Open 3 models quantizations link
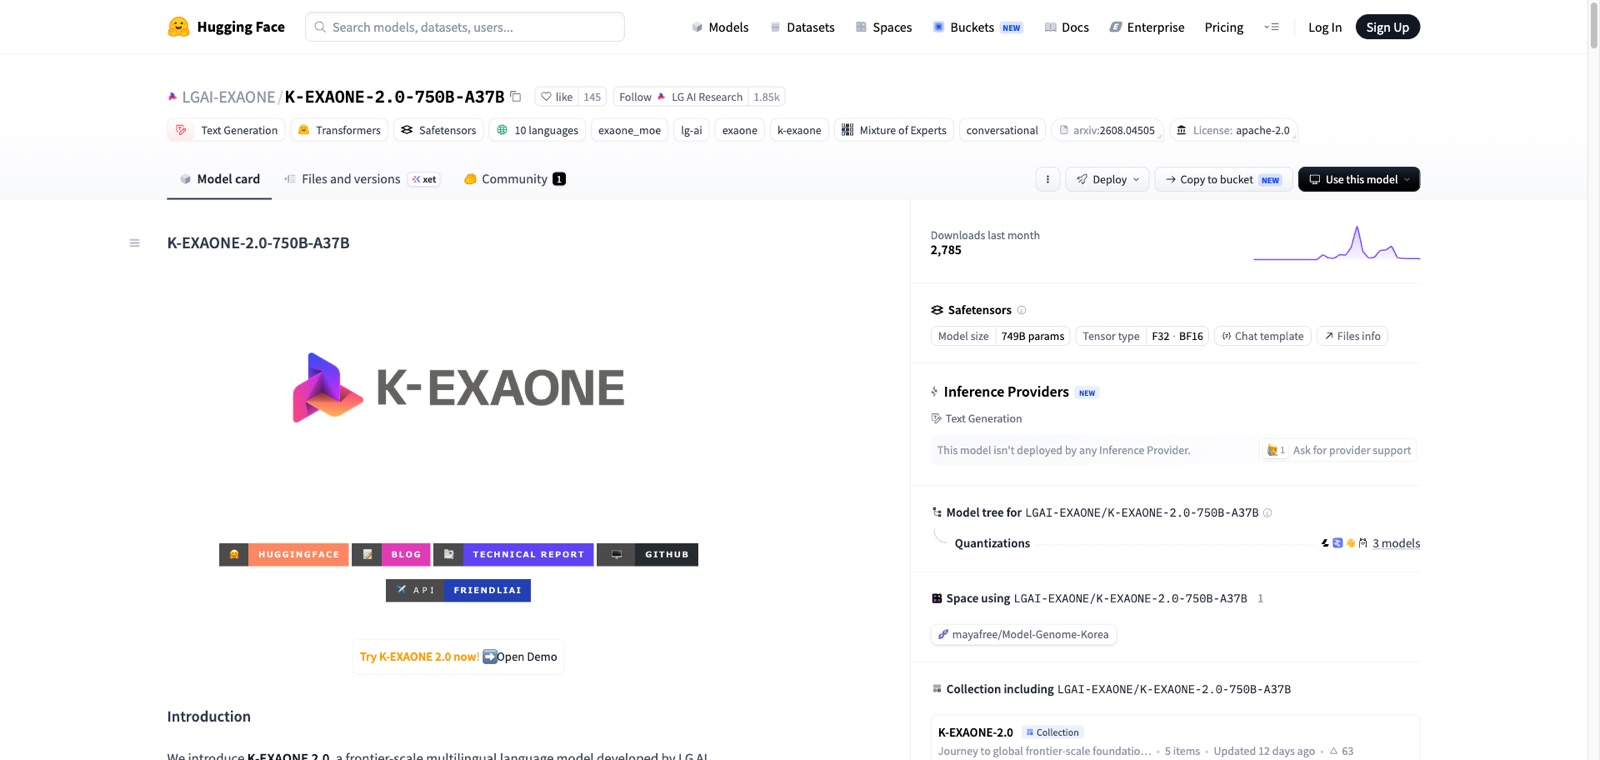This screenshot has height=760, width=1600. click(x=1396, y=543)
